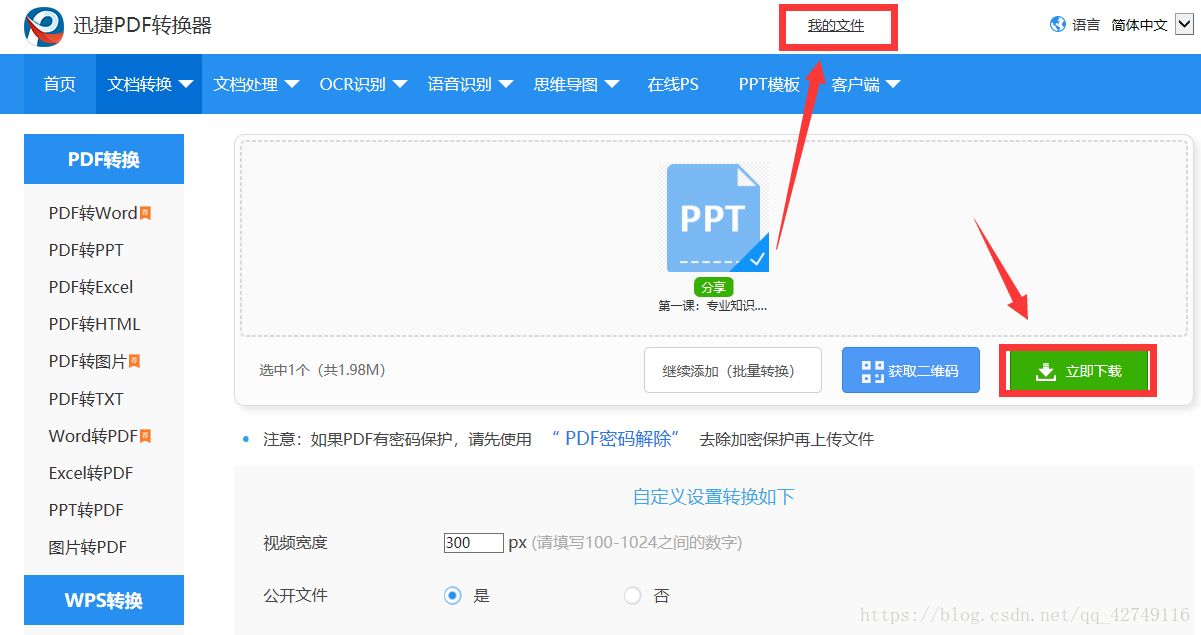
Task: Go to 首页 tab
Action: point(60,84)
